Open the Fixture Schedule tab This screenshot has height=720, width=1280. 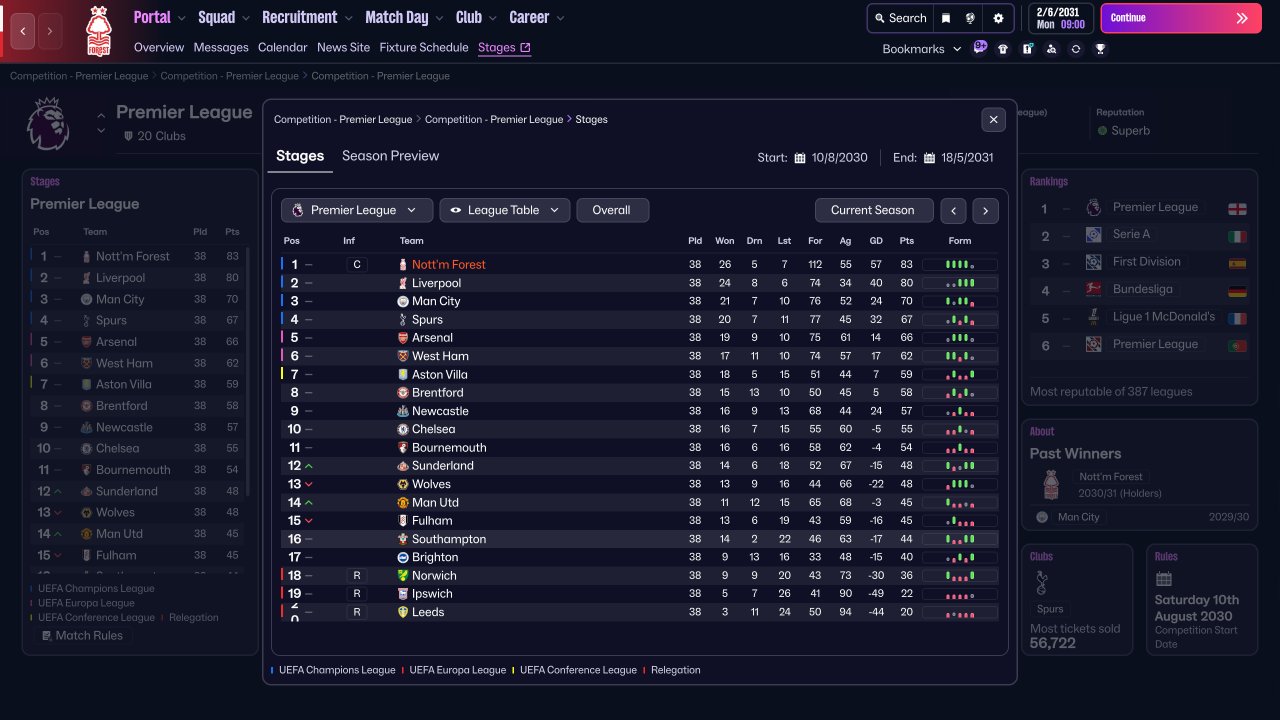(x=424, y=47)
